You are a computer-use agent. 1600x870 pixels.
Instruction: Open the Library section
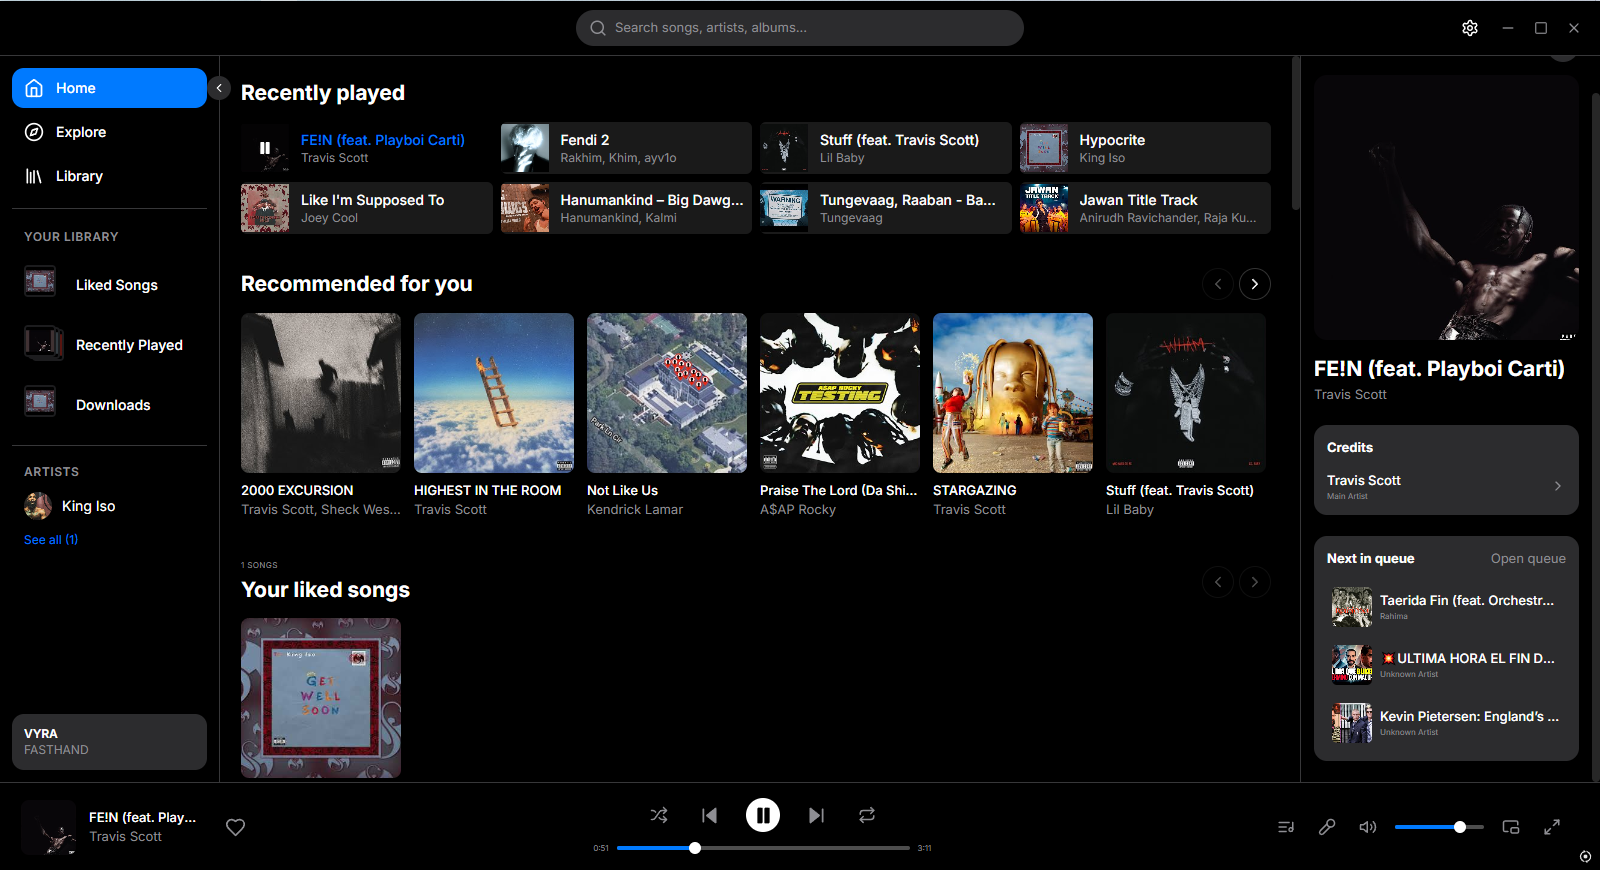tap(109, 176)
